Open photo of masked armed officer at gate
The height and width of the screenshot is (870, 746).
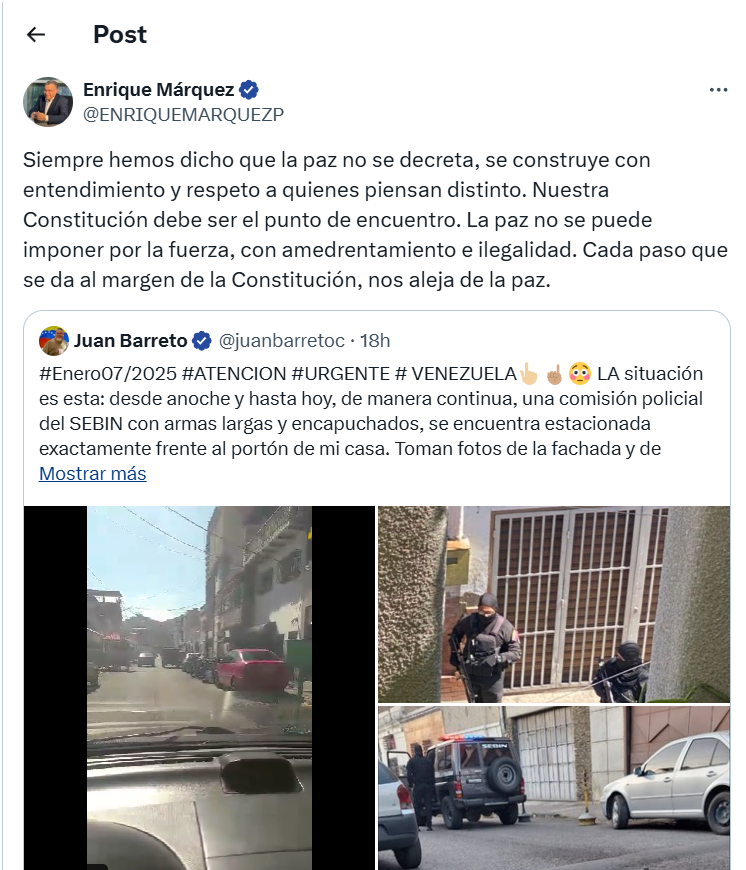[554, 604]
